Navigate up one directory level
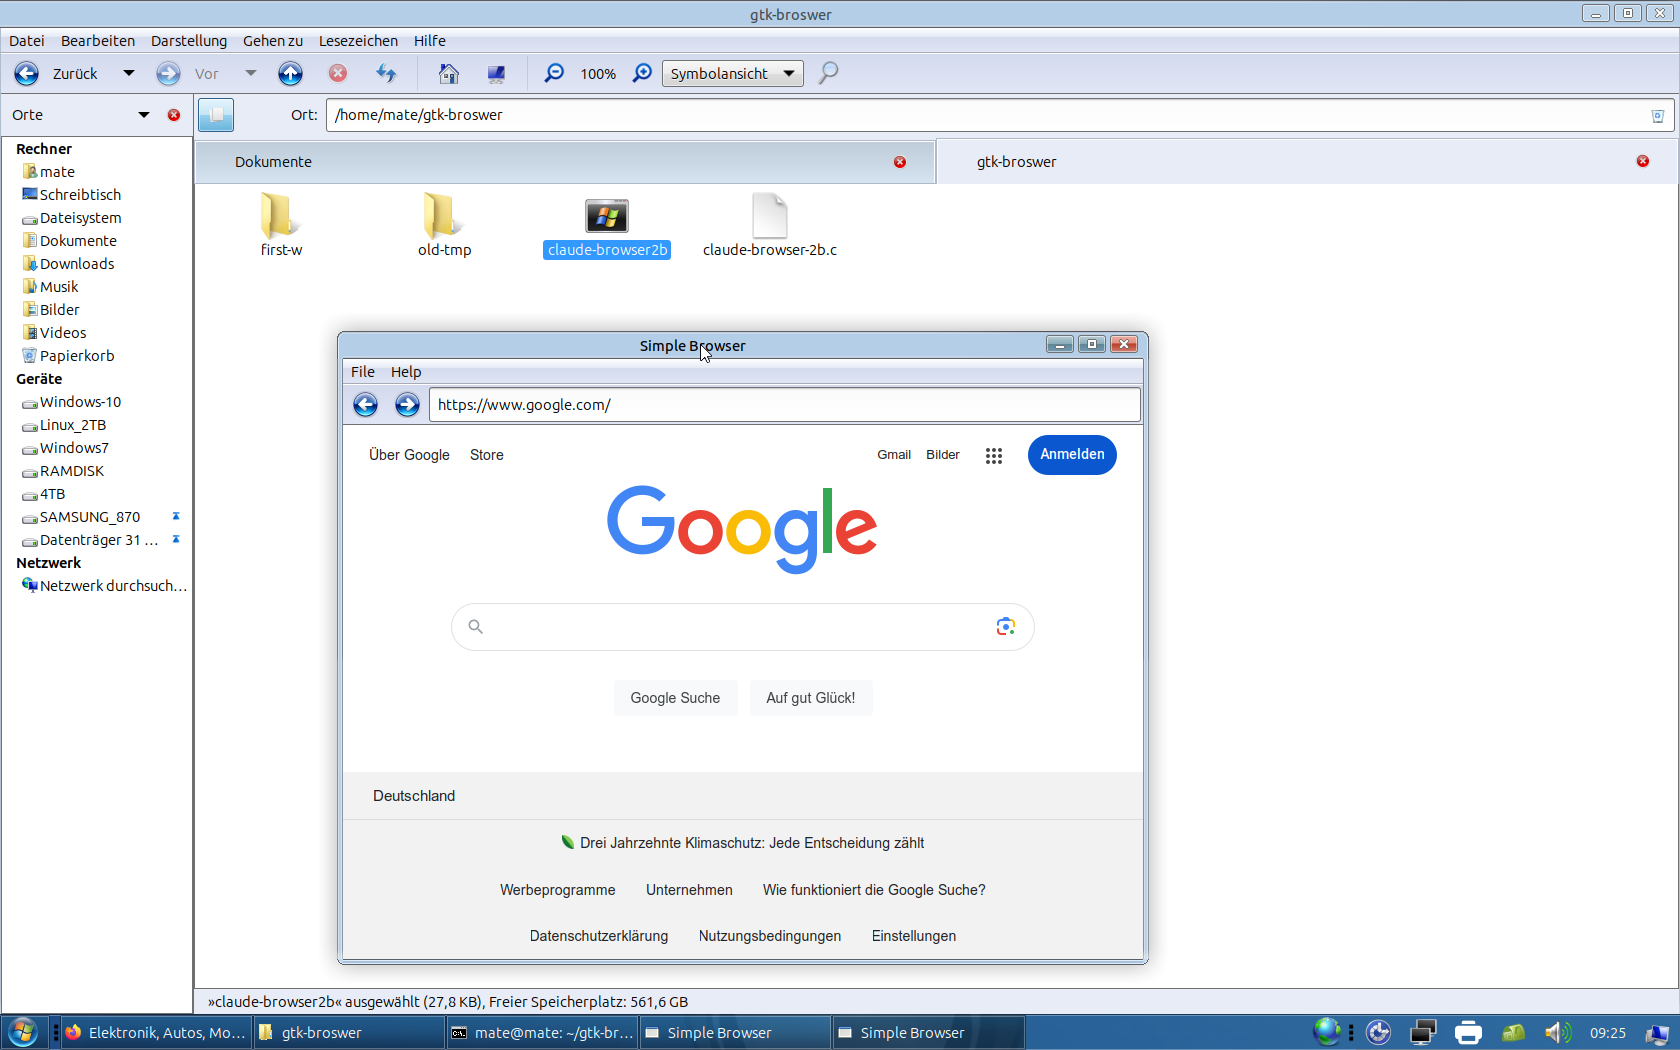This screenshot has width=1680, height=1050. coord(290,73)
